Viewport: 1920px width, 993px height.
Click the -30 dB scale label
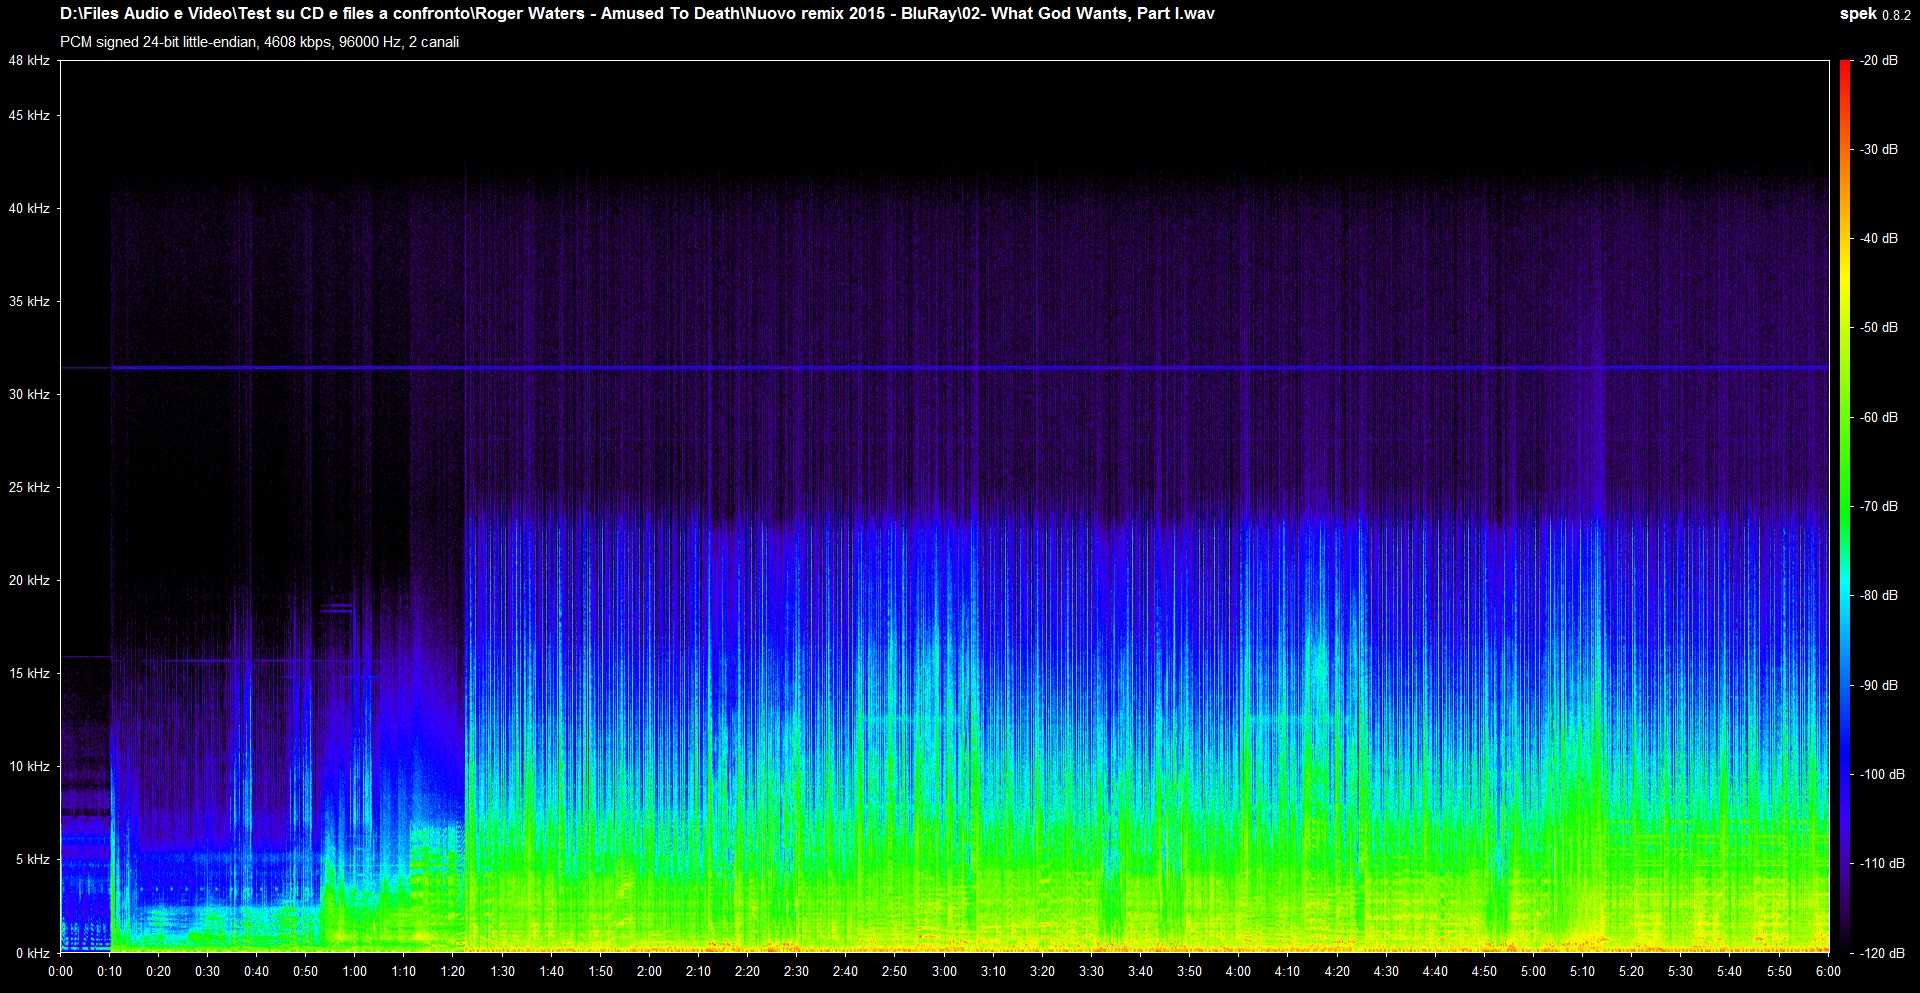(1877, 150)
